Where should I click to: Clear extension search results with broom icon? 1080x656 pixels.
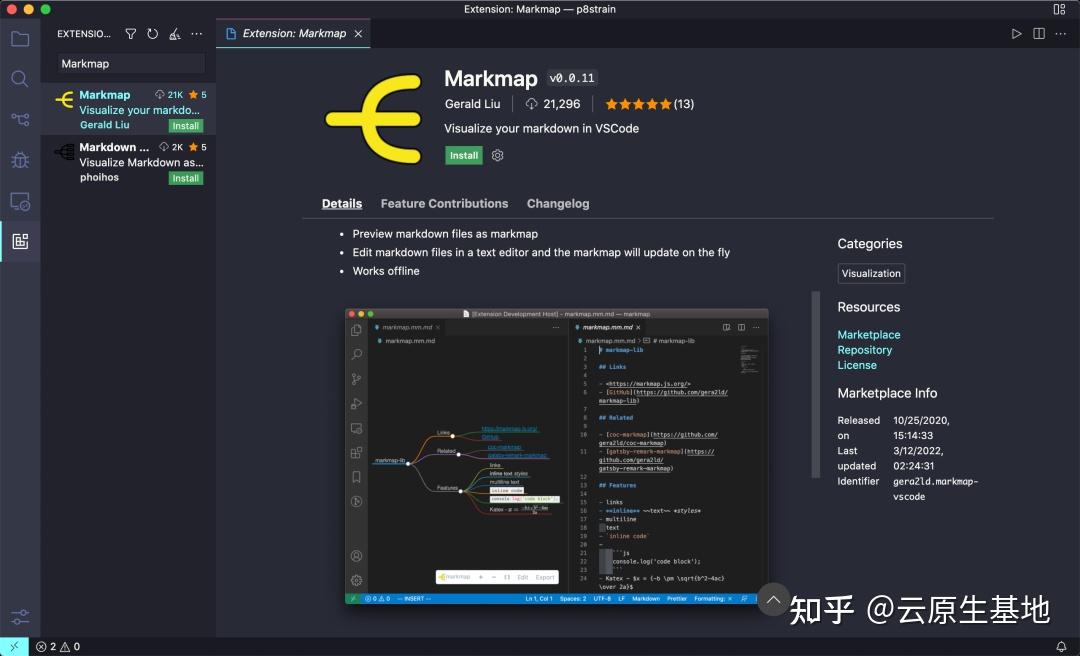(174, 33)
